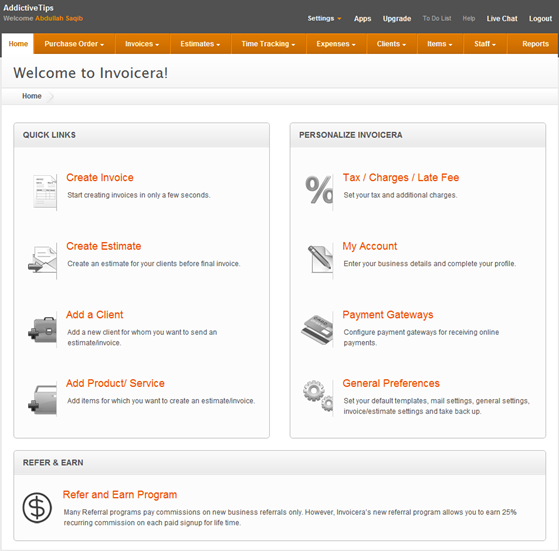559x551 pixels.
Task: Click the Home breadcrumb item
Action: click(x=32, y=96)
